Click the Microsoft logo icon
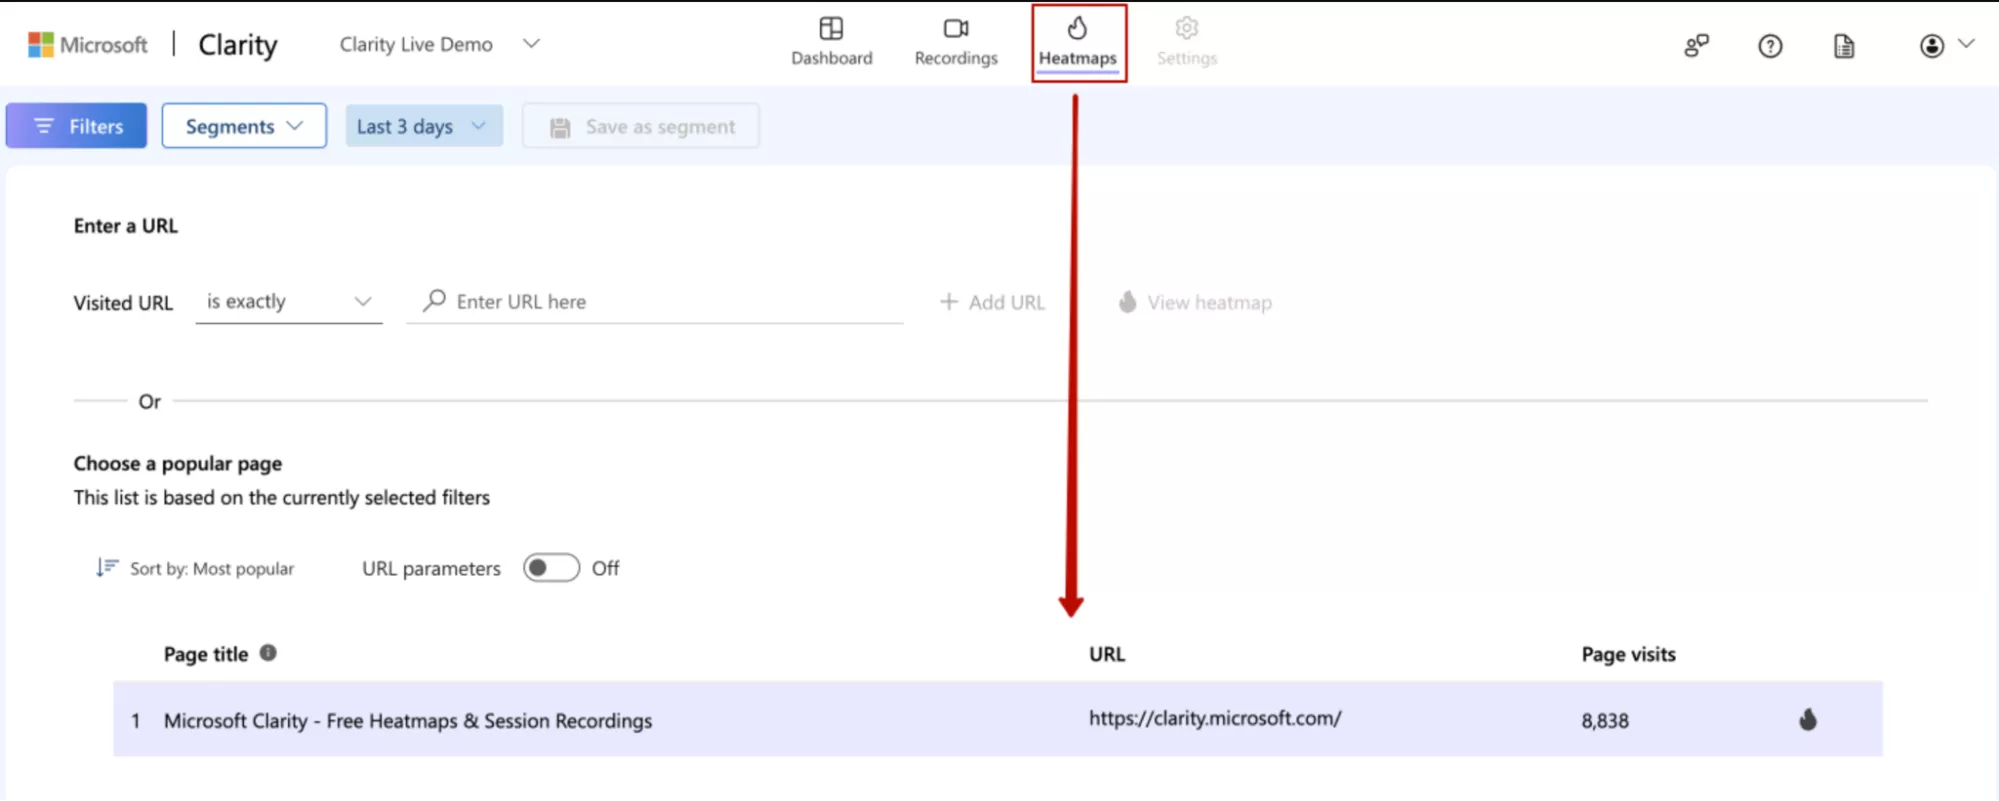Viewport: 1999px width, 801px height. point(41,44)
